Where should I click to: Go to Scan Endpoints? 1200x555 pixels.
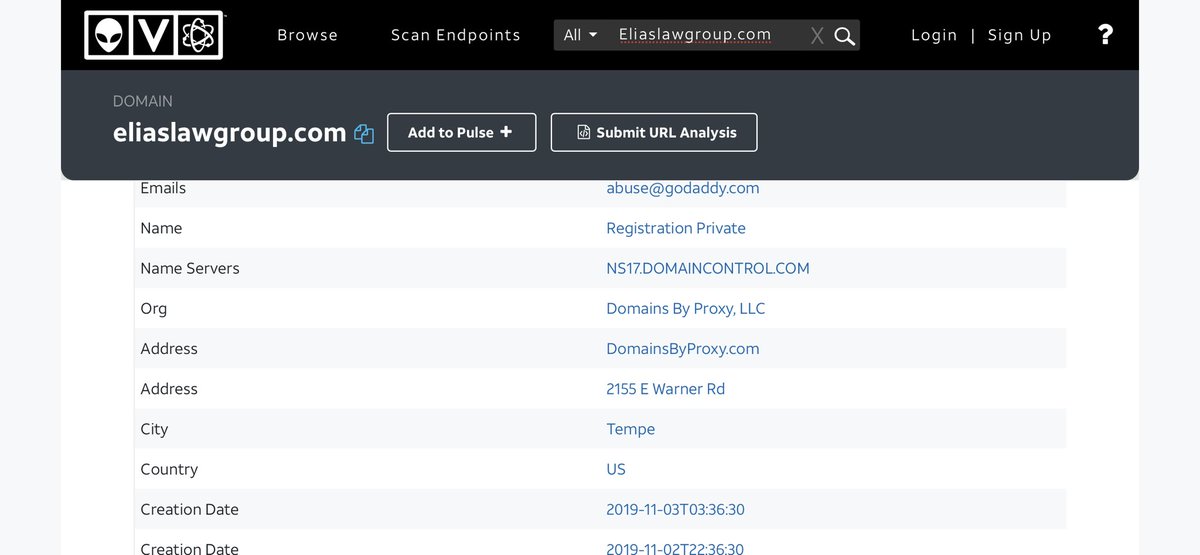coord(455,35)
